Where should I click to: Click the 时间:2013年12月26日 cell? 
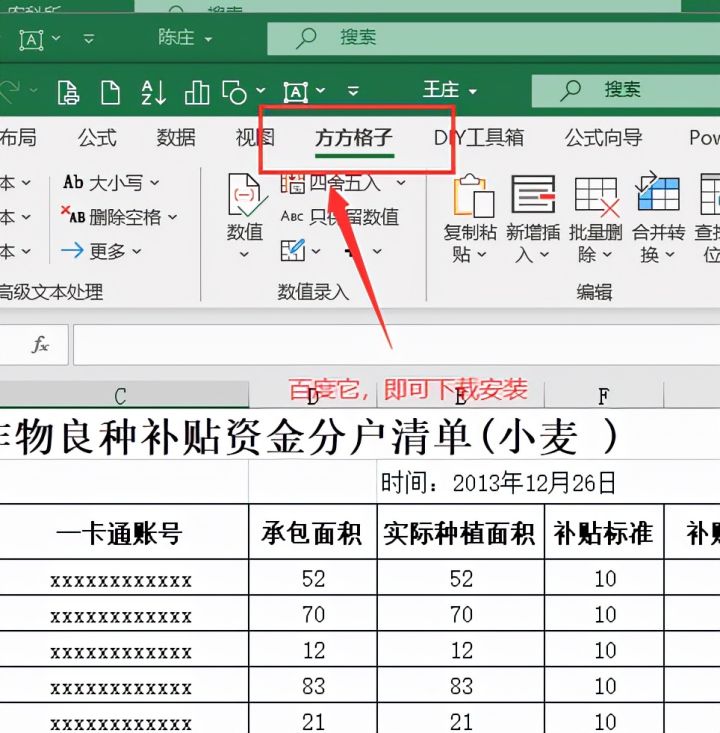click(x=498, y=483)
